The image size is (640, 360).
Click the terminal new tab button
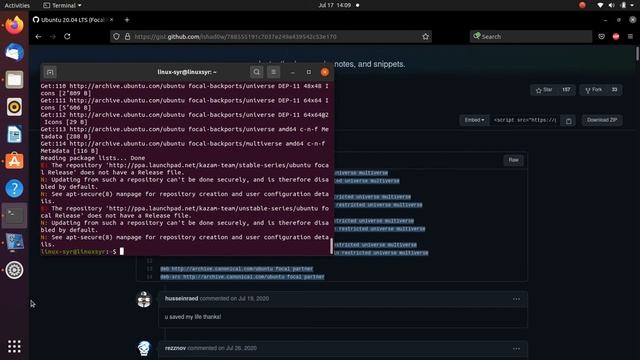[50, 72]
